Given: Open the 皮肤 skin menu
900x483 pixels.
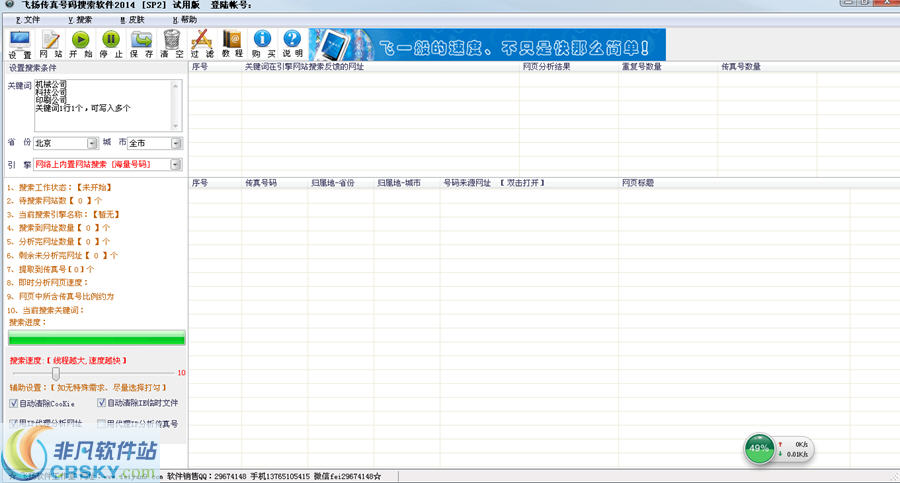Looking at the screenshot, I should click(131, 19).
